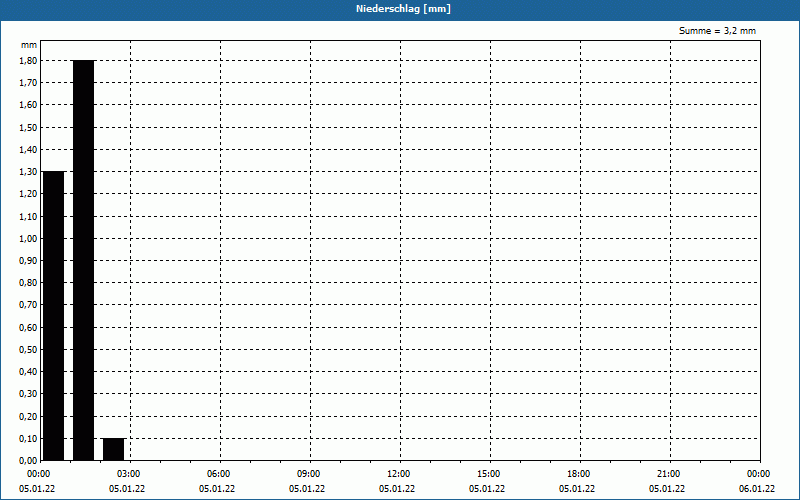
Task: Select the Summe = 3,2 mm label
Action: click(717, 31)
